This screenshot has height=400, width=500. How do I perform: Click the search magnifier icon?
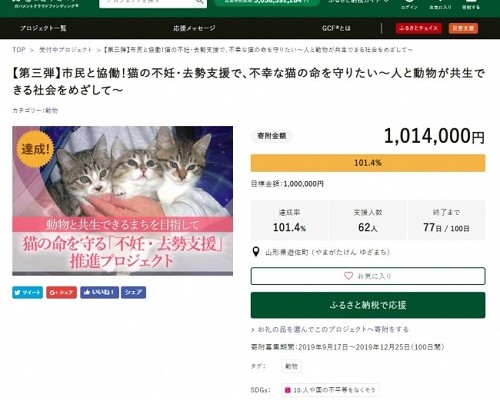pyautogui.click(x=199, y=2)
